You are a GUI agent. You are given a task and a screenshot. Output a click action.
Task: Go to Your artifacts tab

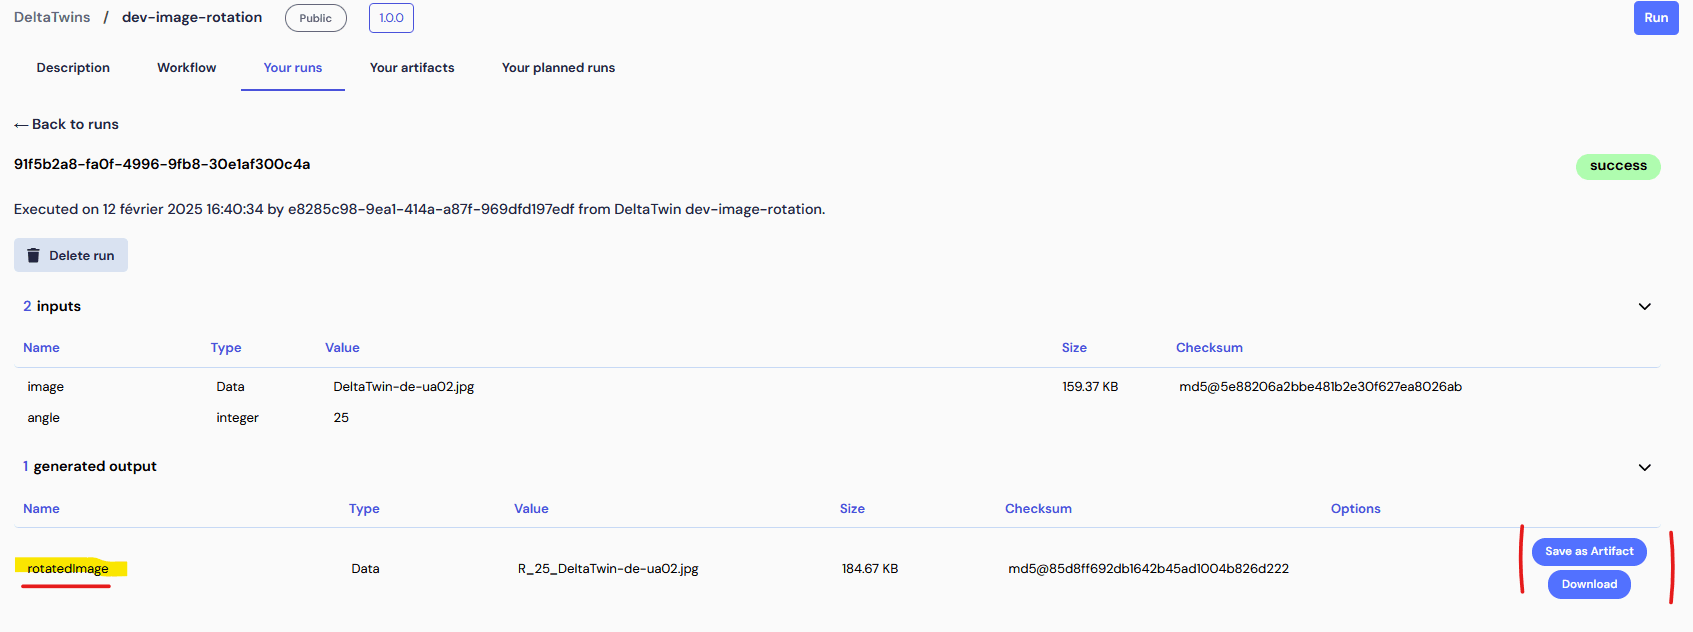412,68
